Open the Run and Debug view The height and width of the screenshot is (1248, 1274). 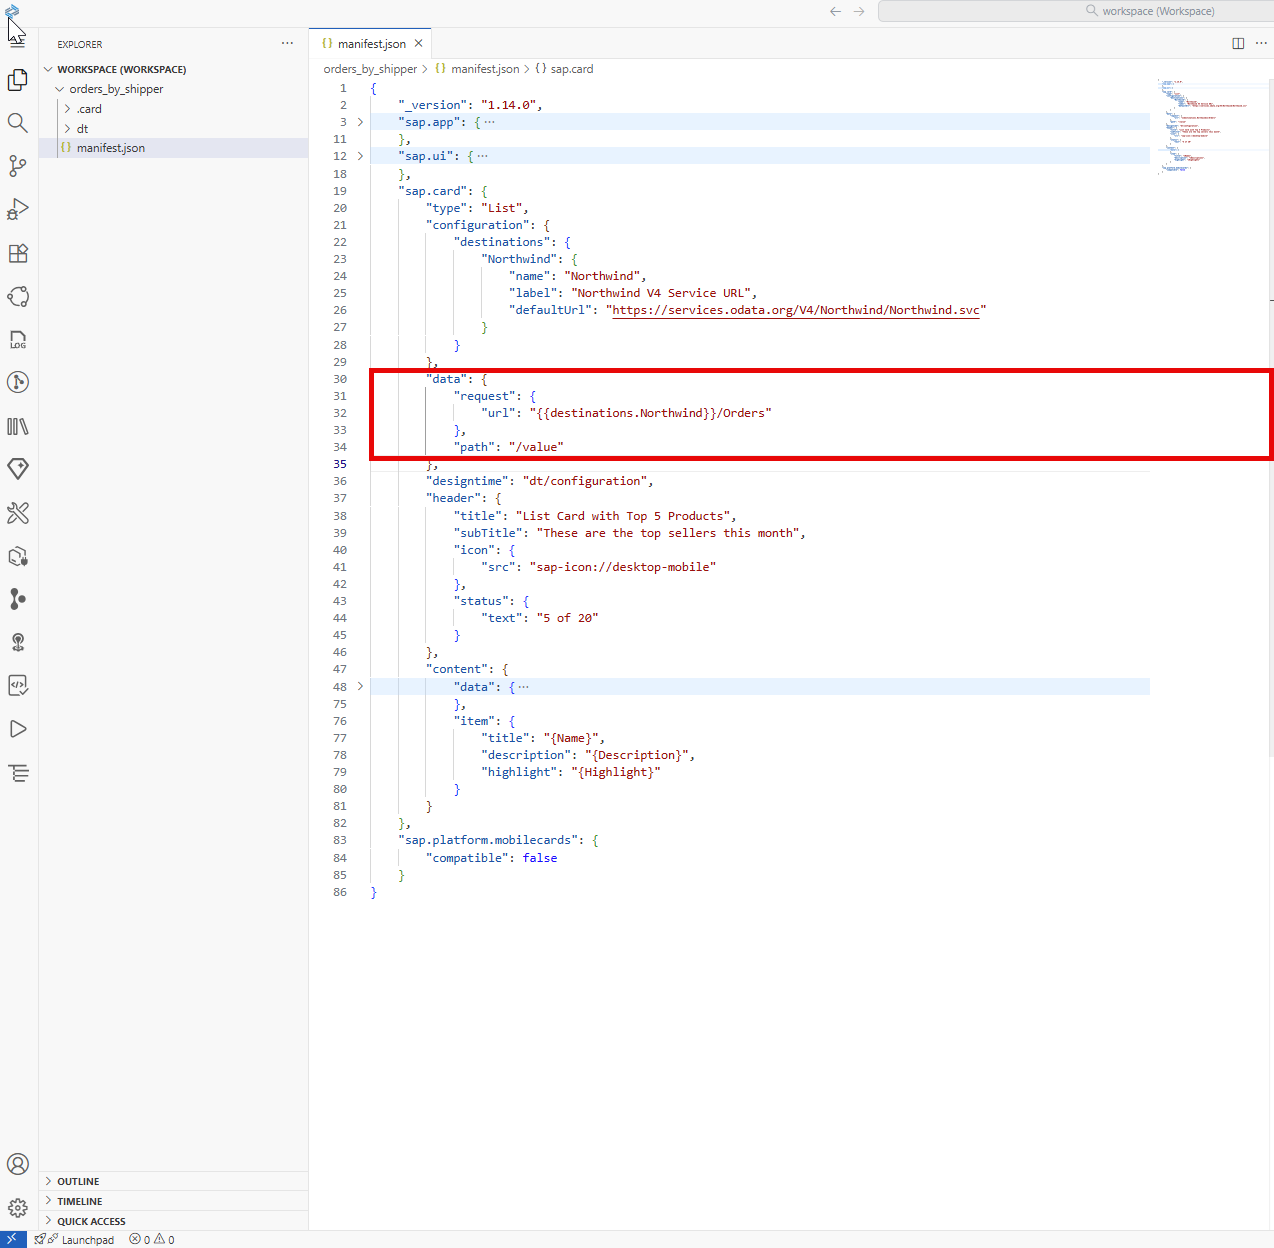point(18,210)
